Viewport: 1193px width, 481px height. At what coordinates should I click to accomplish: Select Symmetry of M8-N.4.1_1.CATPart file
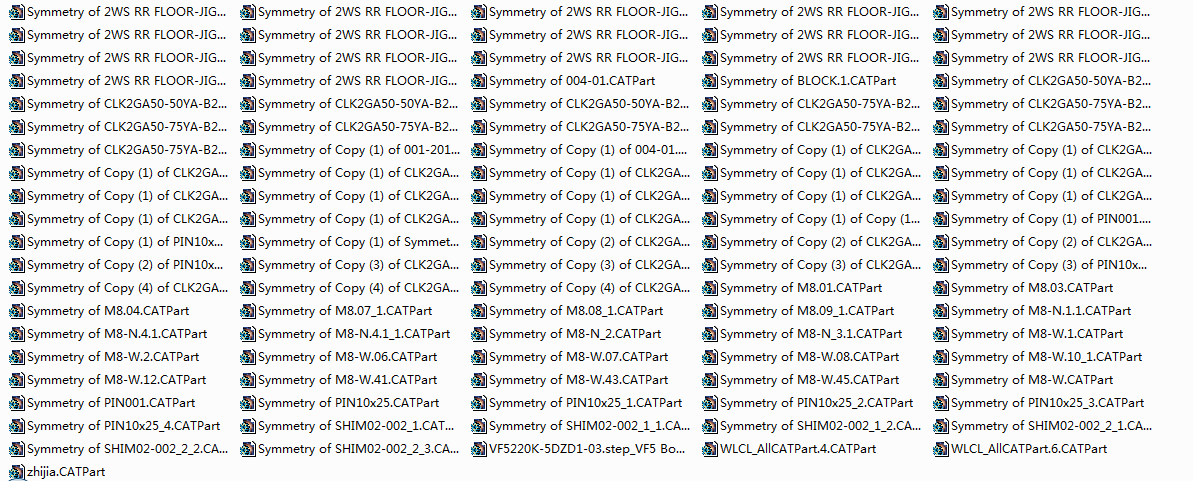[345, 334]
